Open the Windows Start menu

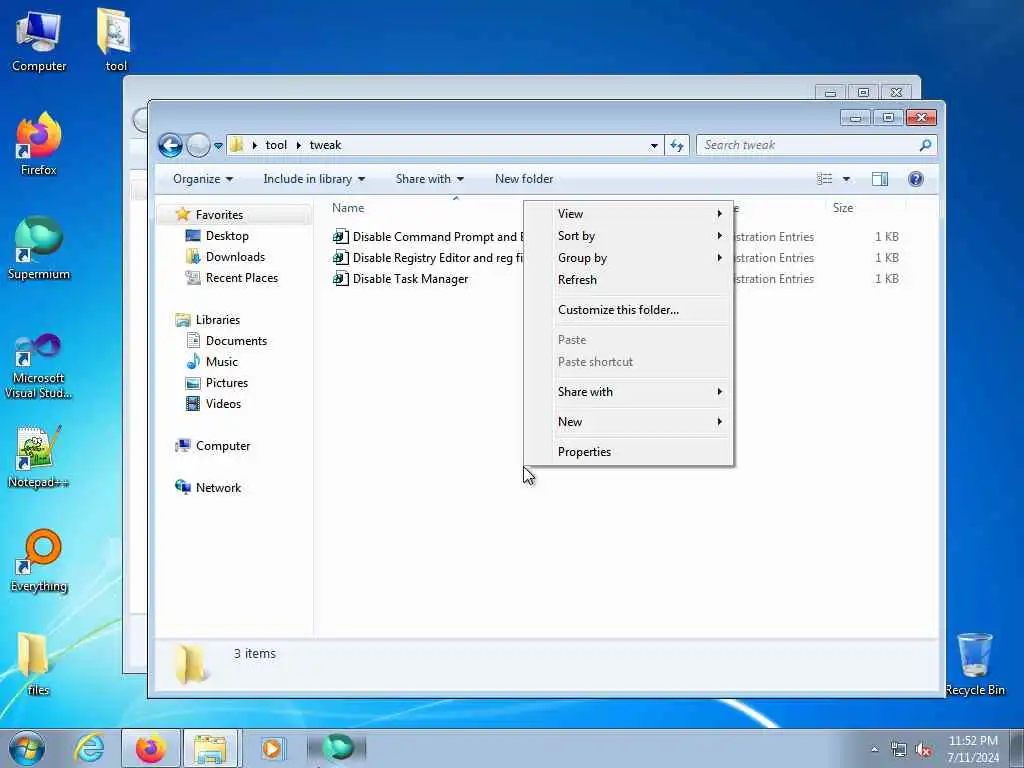pos(27,748)
